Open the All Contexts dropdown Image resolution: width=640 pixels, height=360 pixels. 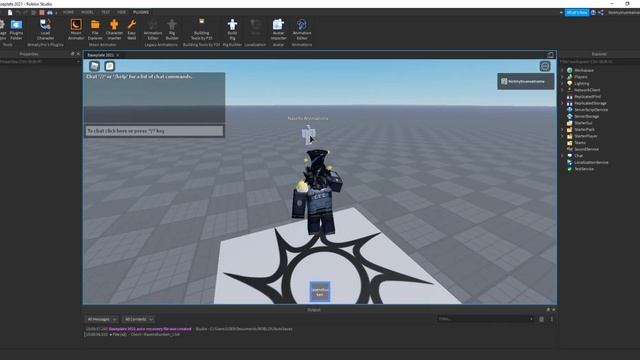[138, 319]
